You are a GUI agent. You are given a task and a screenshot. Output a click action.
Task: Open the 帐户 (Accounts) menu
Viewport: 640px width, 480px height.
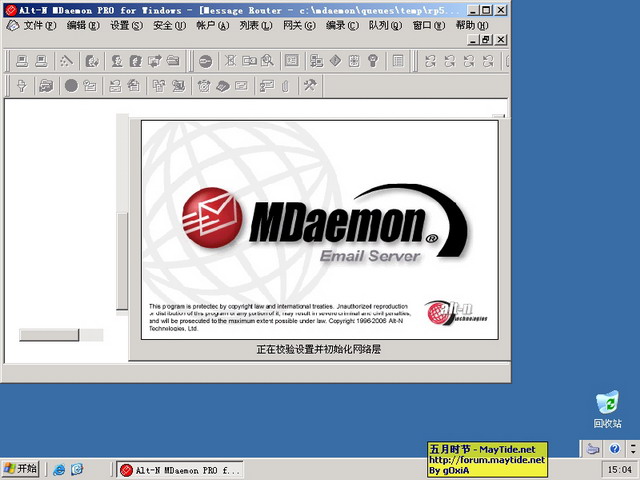211,25
